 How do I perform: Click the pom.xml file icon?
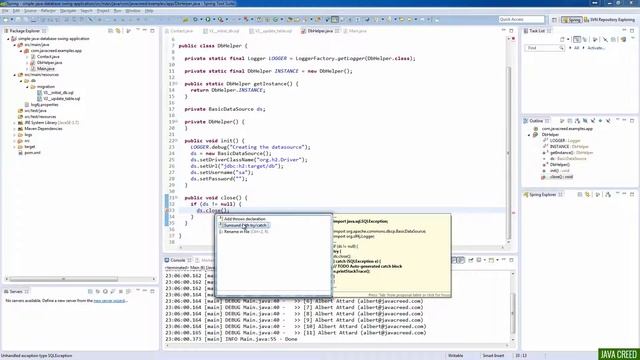(20, 153)
